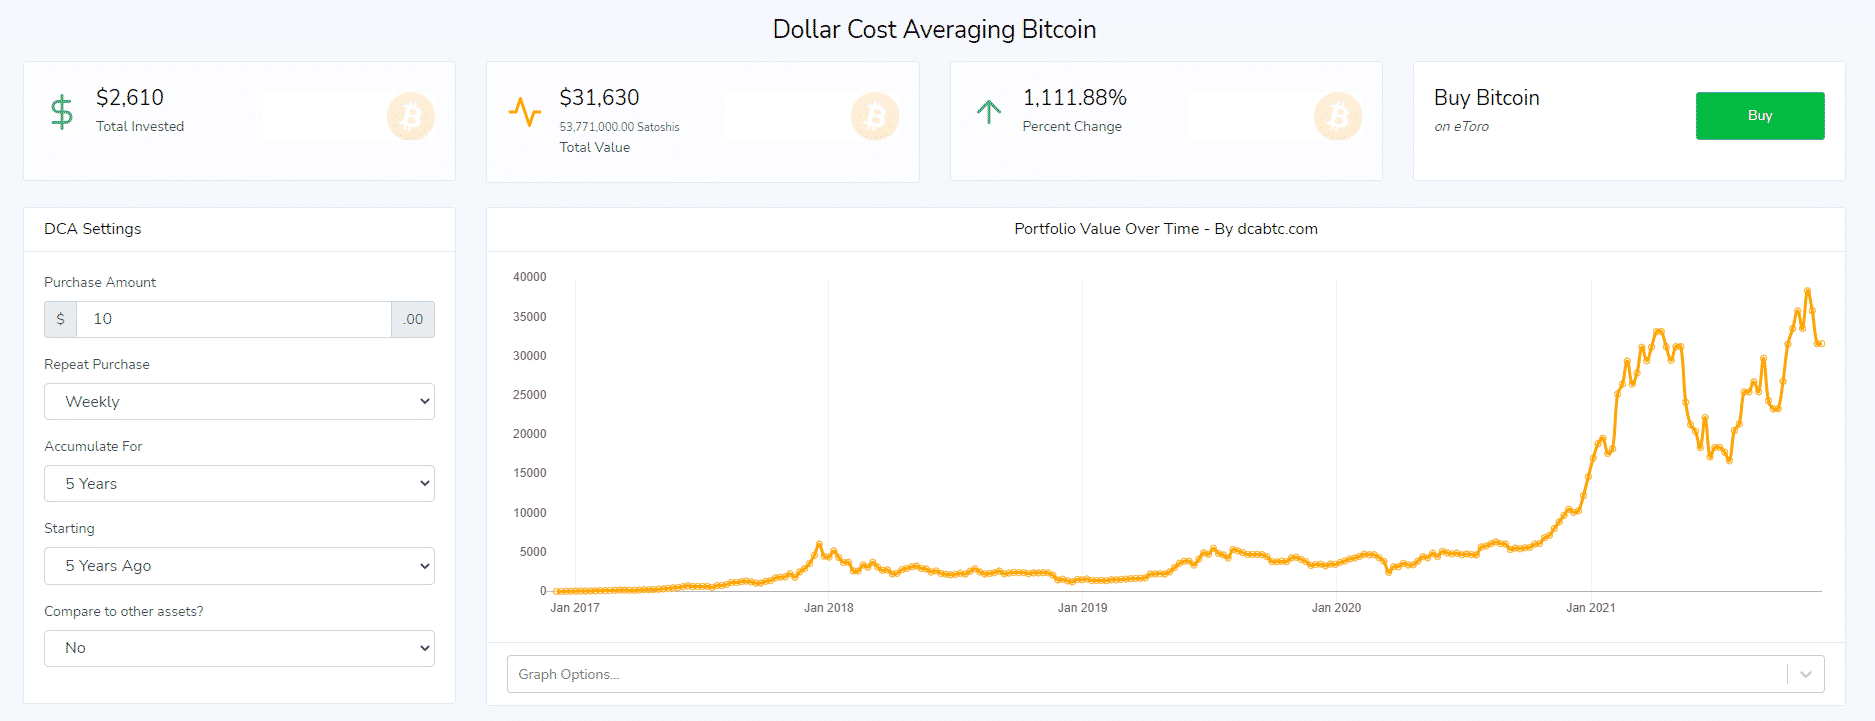Click Bitcoin logo in Total Value card
Viewport: 1875px width, 721px height.
click(875, 117)
